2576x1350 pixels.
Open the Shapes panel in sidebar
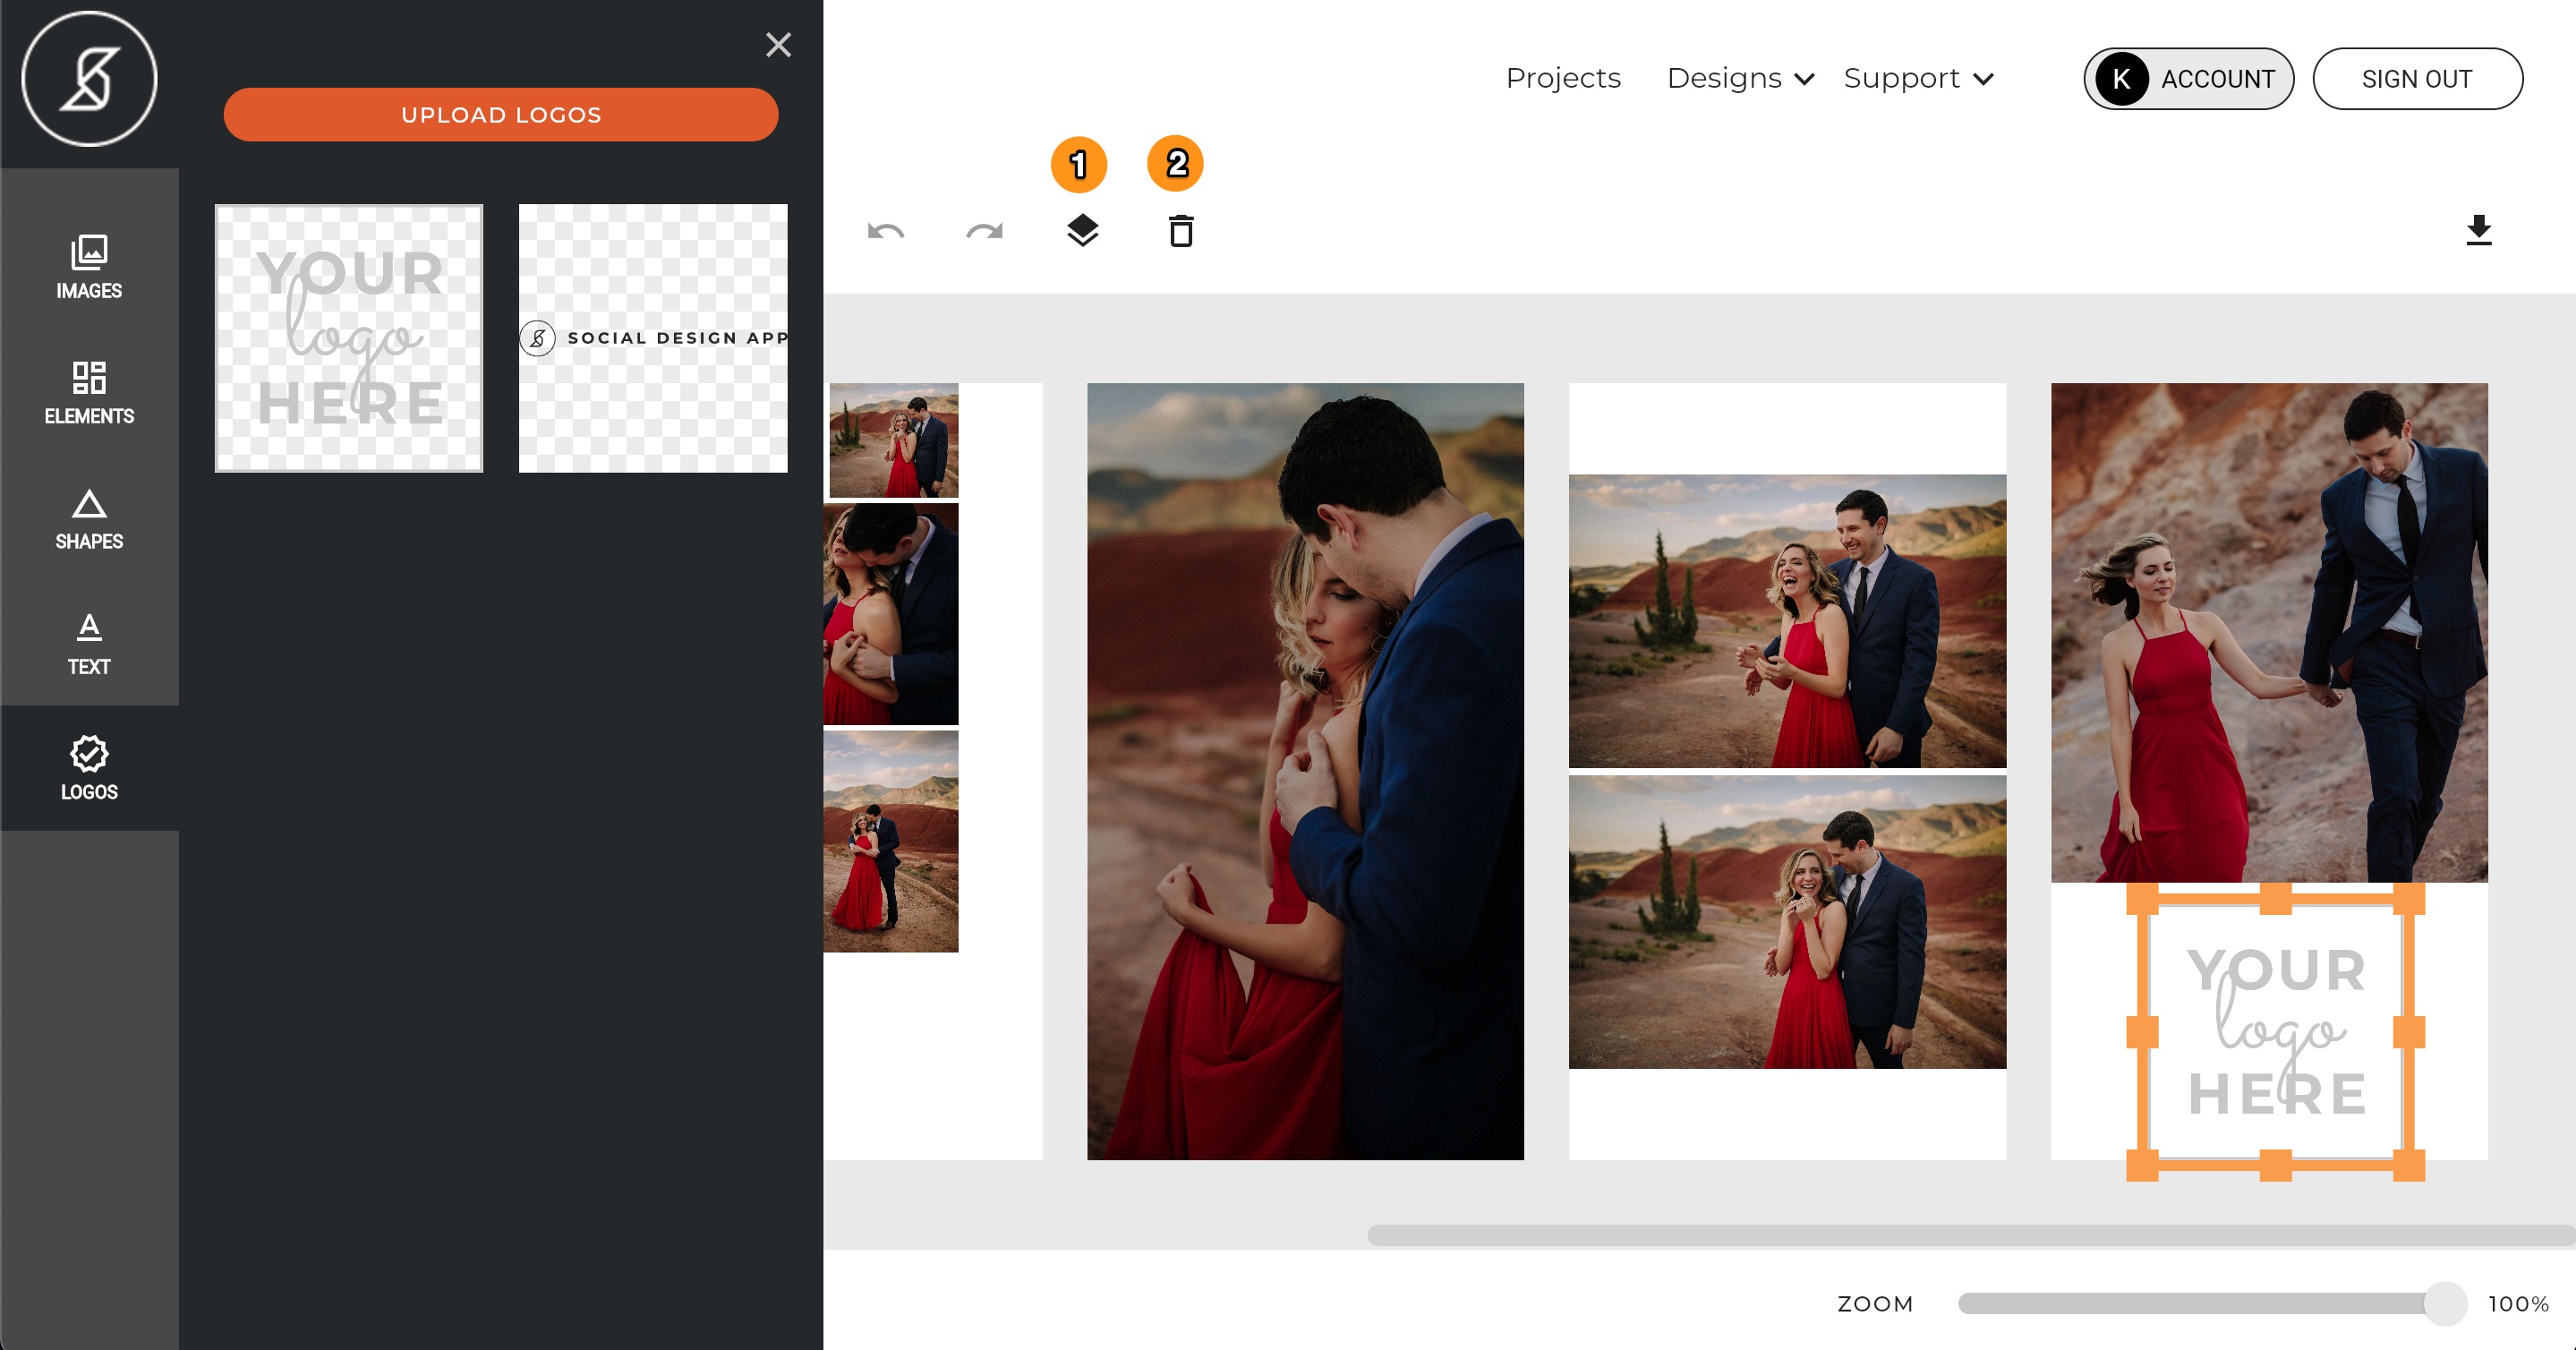point(89,518)
